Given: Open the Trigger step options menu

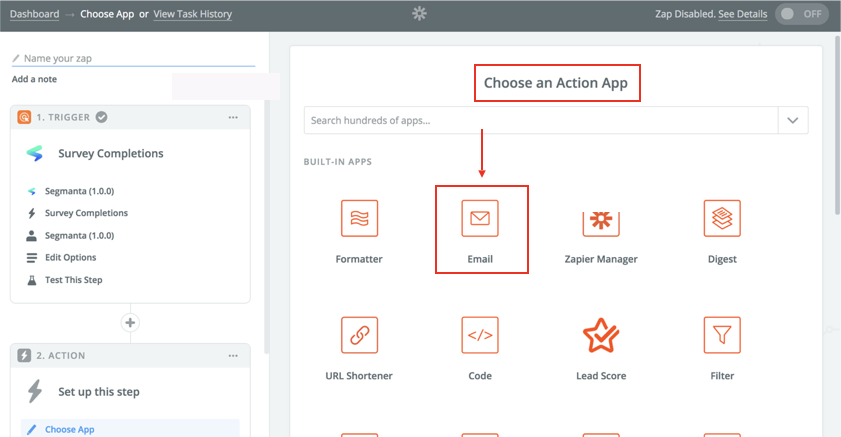Looking at the screenshot, I should tap(233, 117).
